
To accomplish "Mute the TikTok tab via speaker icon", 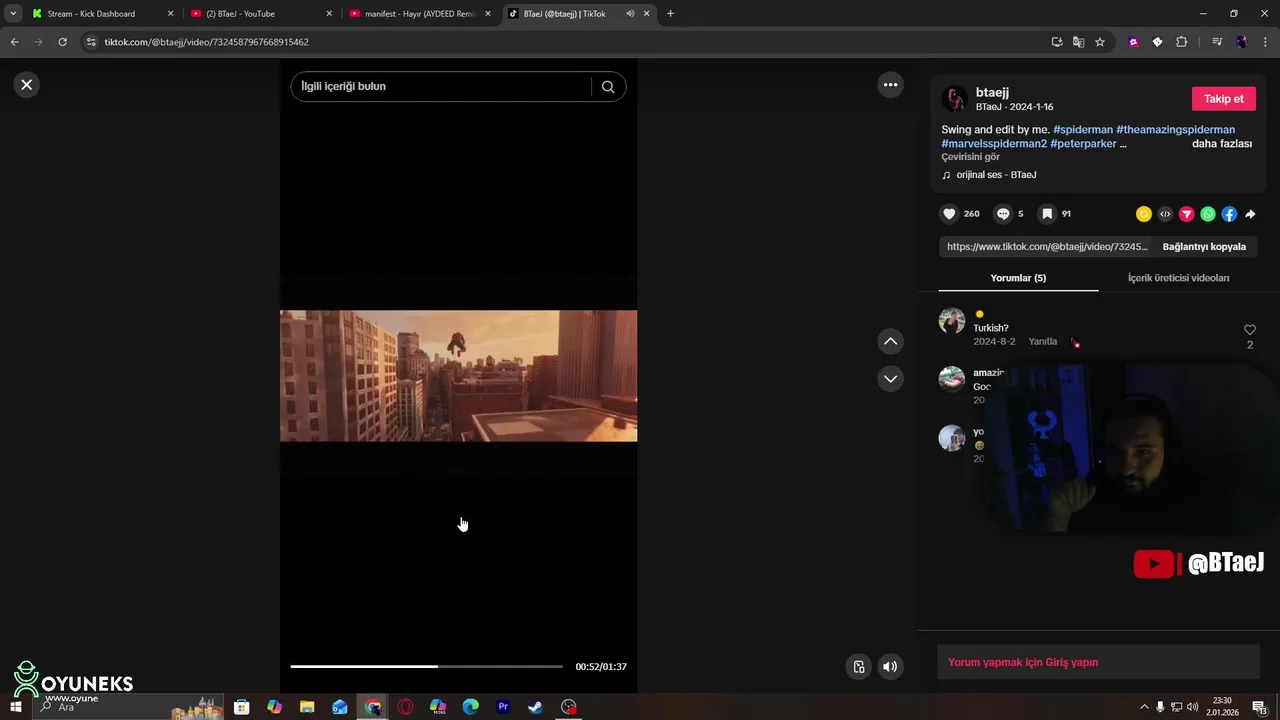I will coord(630,14).
